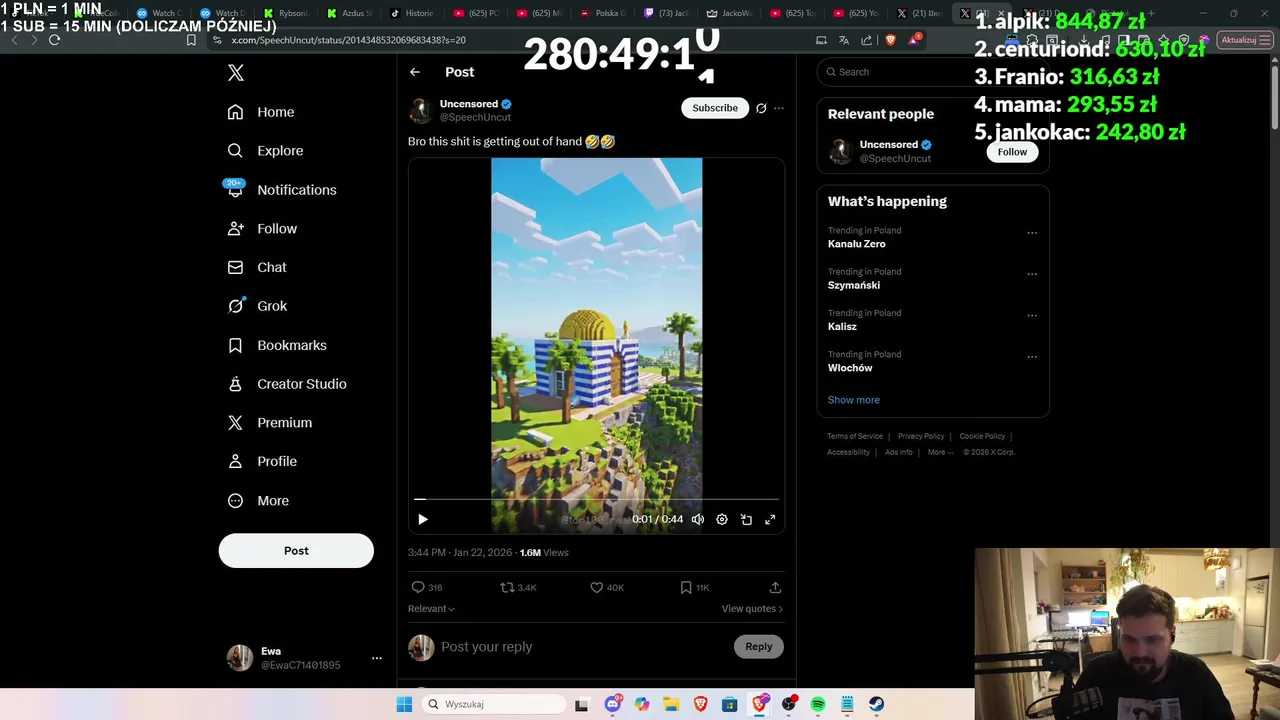Open options for the Szymański trend
This screenshot has height=720, width=1280.
pos(1032,274)
